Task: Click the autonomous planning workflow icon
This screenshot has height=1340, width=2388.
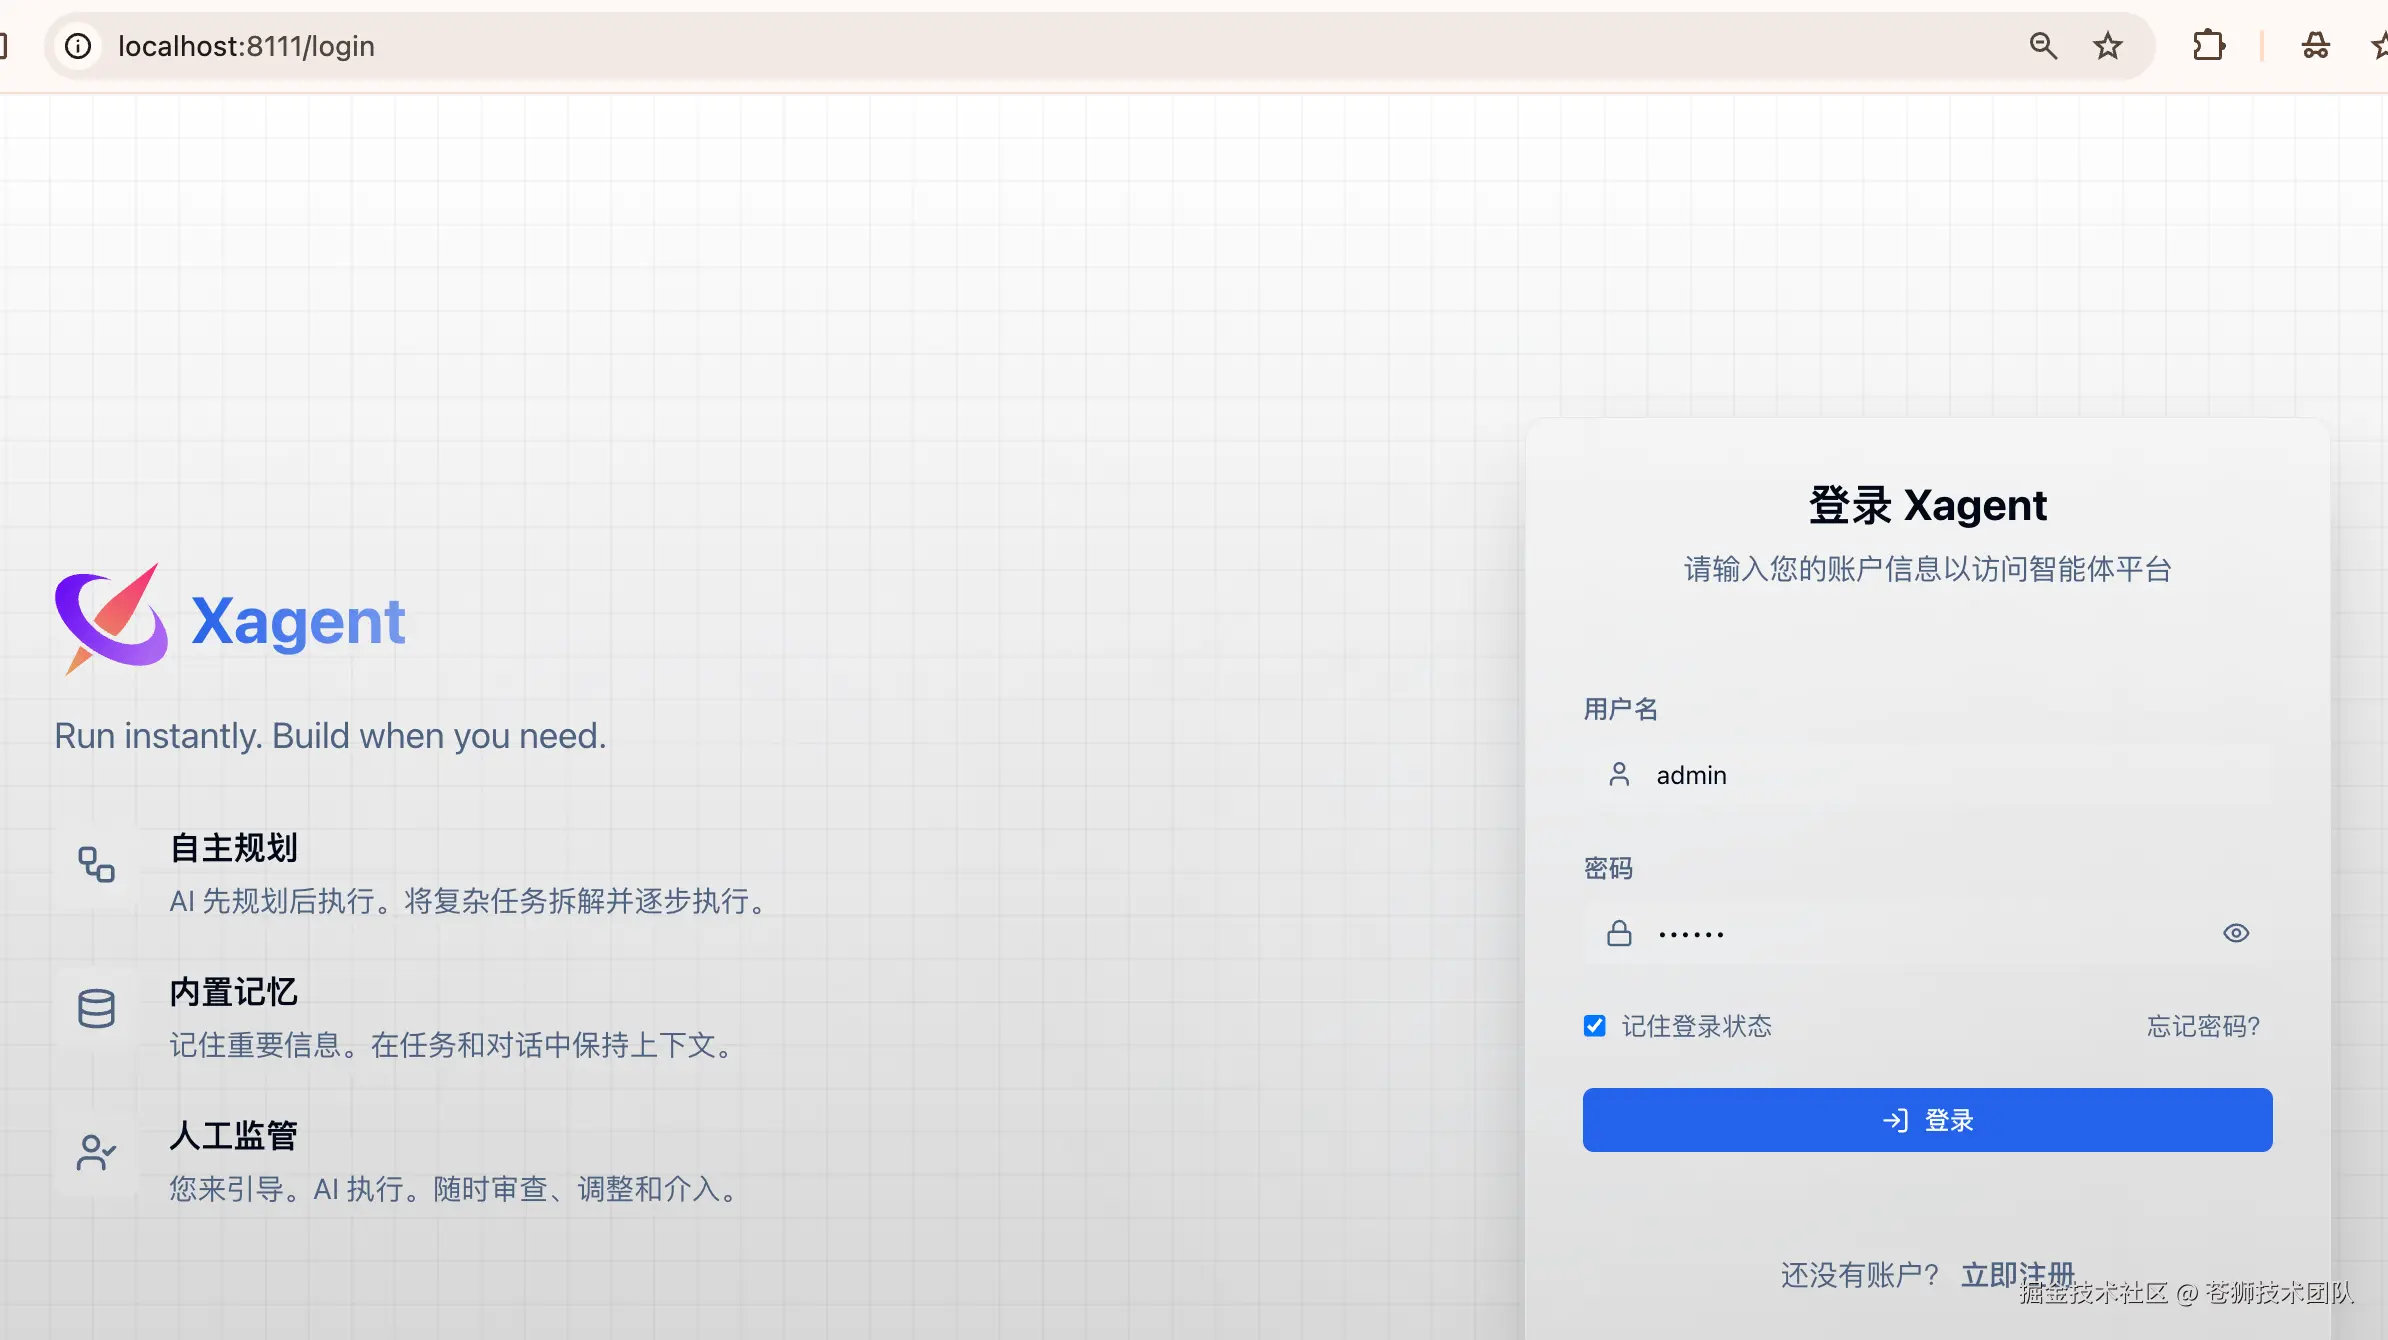Action: pos(96,864)
